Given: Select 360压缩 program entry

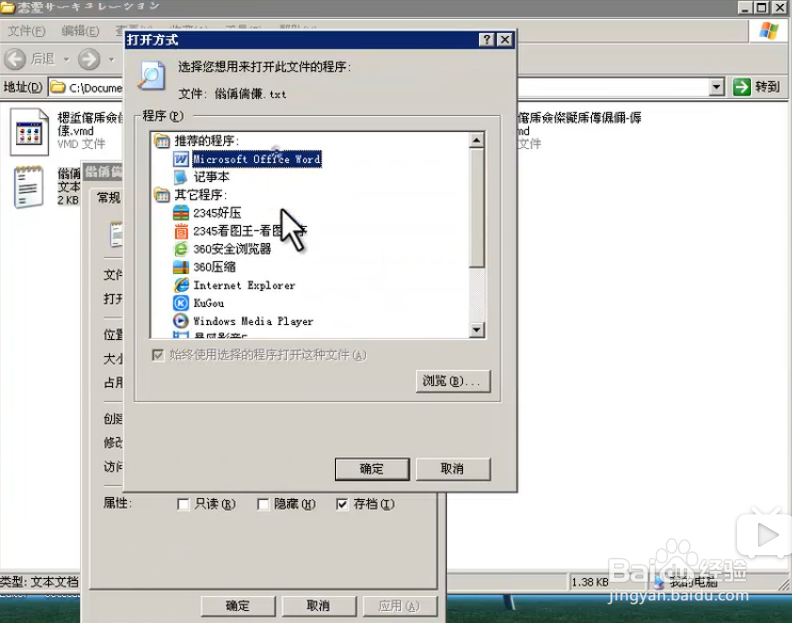Looking at the screenshot, I should pos(214,267).
